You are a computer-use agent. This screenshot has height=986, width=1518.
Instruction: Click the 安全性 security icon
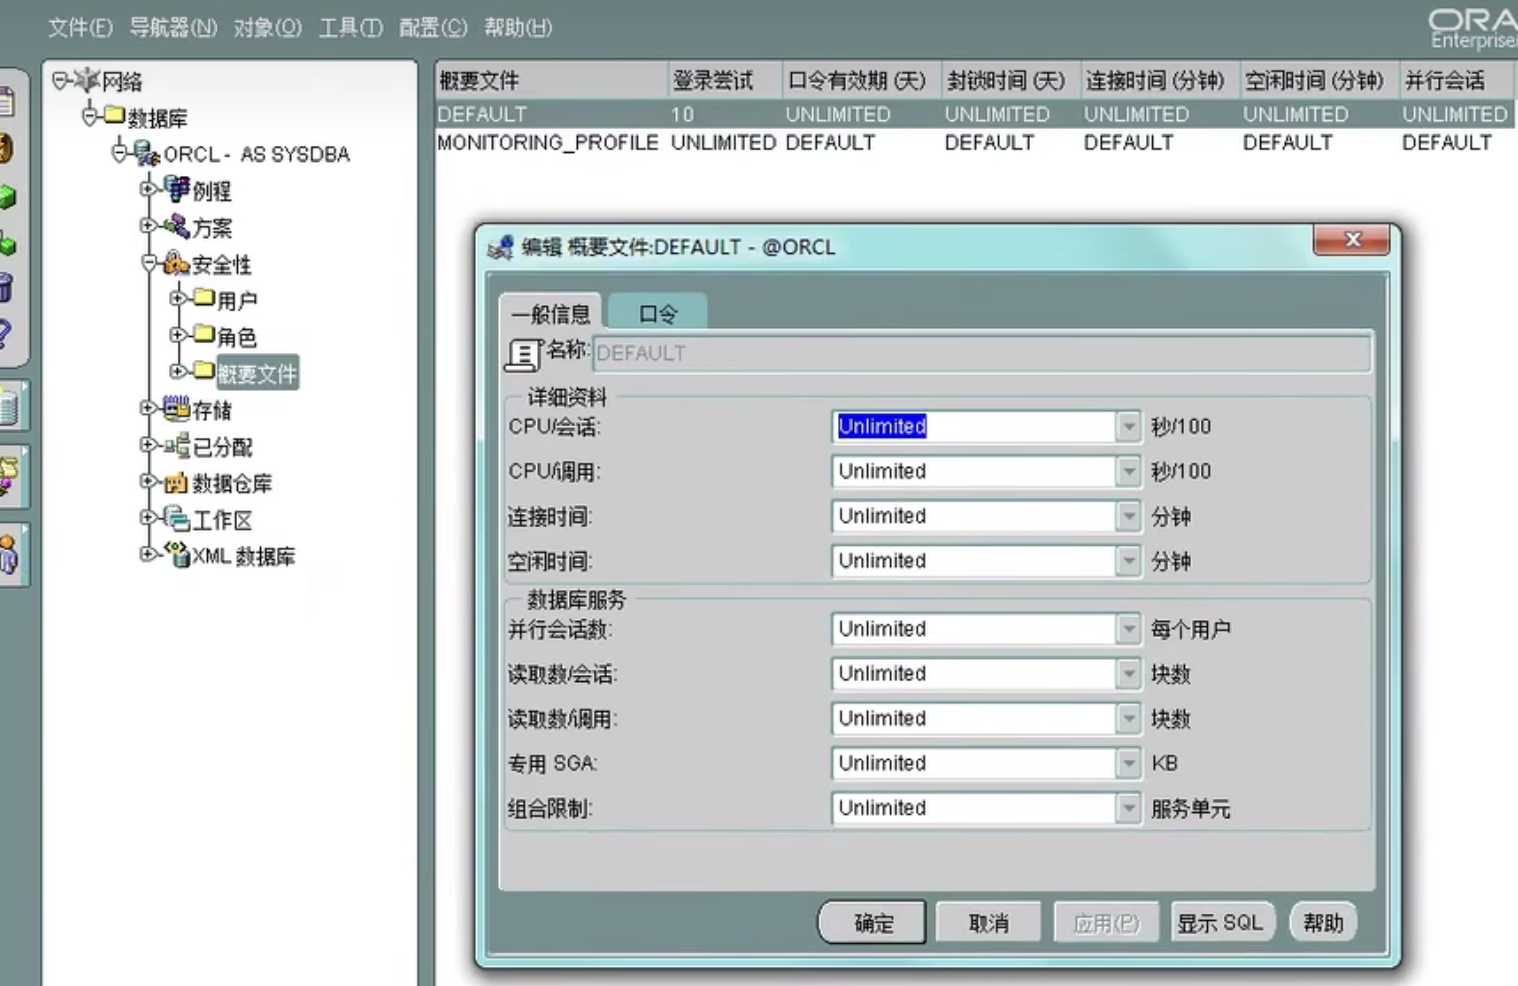177,263
